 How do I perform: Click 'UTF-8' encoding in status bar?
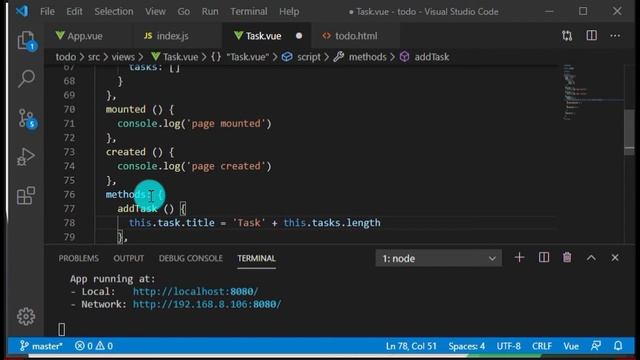508,346
